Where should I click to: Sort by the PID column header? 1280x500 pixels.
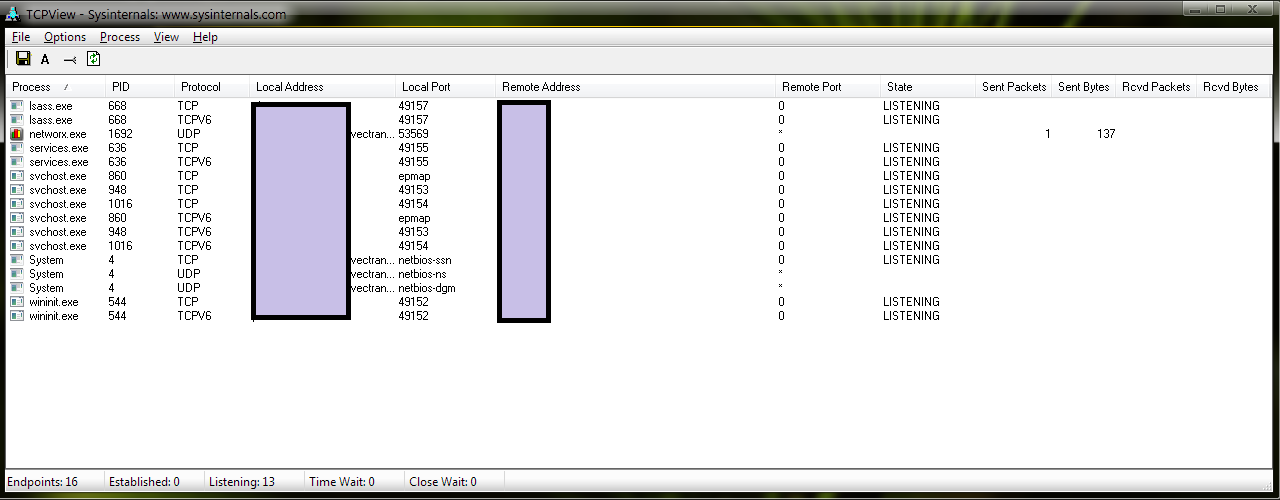pyautogui.click(x=121, y=87)
